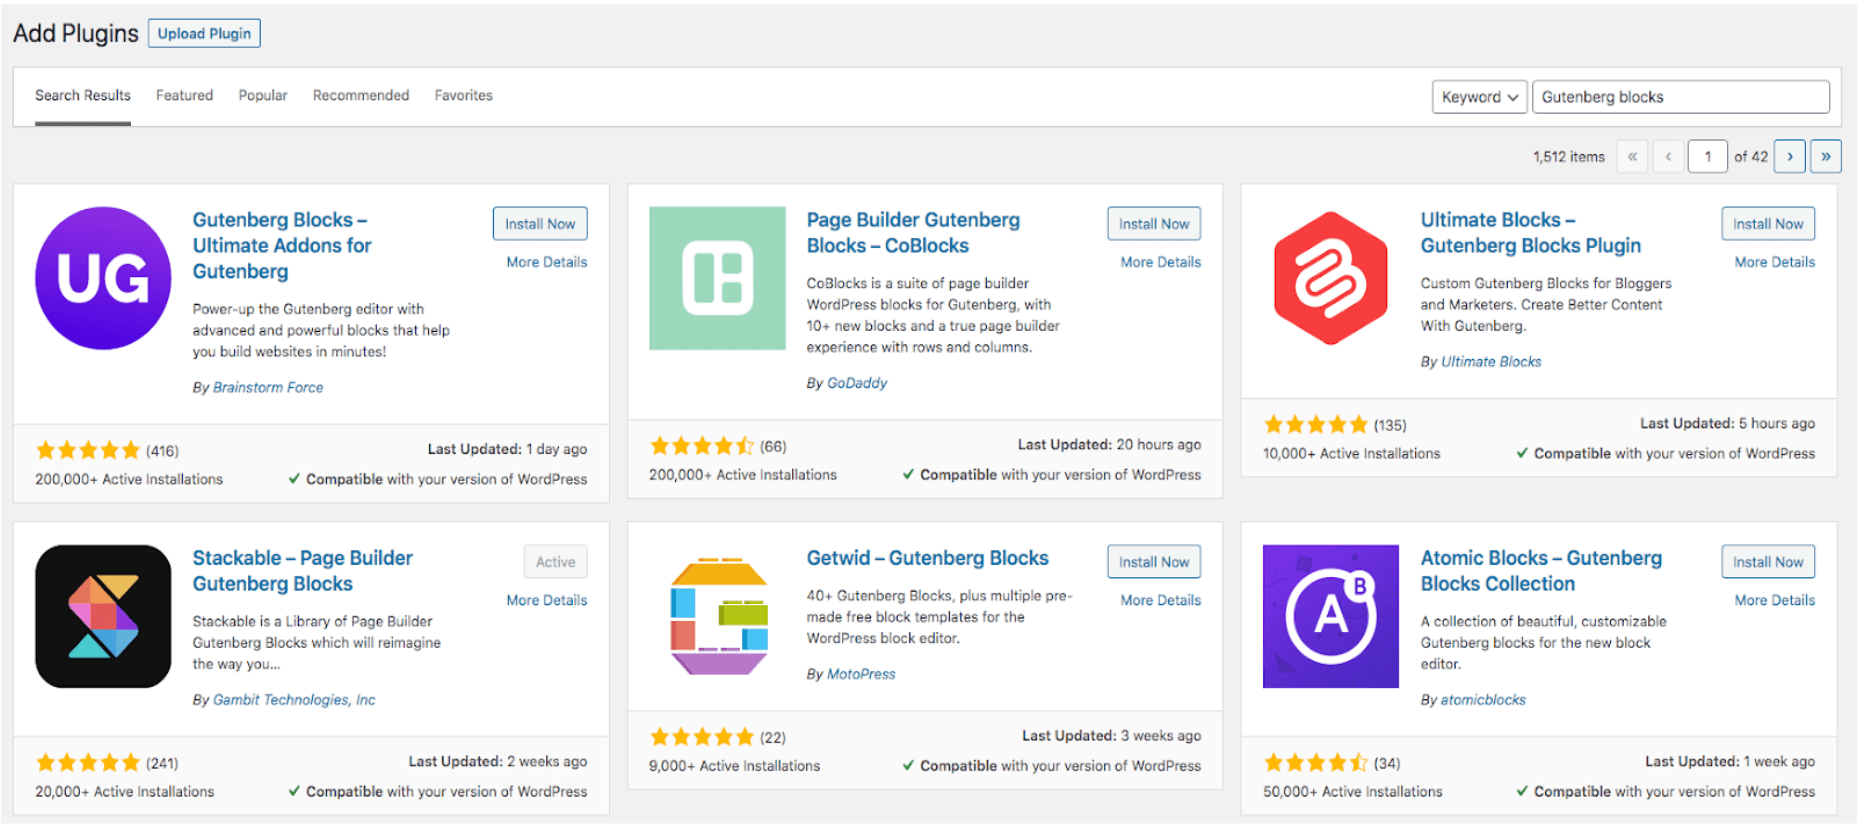Click Last Updated: 20 hours ago text
The image size is (1860, 829).
(x=1109, y=445)
